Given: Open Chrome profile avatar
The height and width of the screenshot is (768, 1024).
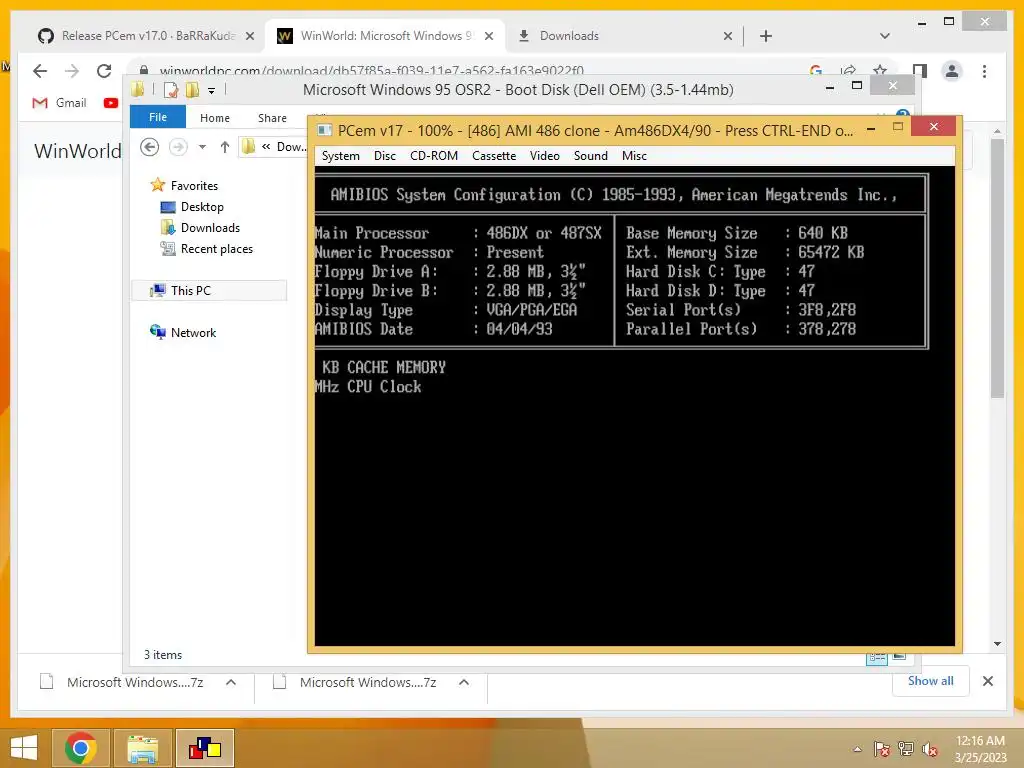Looking at the screenshot, I should (x=952, y=71).
